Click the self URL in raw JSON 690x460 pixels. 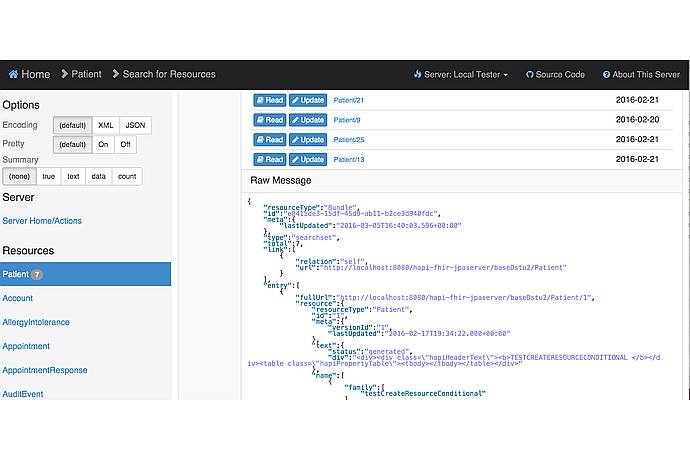pyautogui.click(x=444, y=268)
